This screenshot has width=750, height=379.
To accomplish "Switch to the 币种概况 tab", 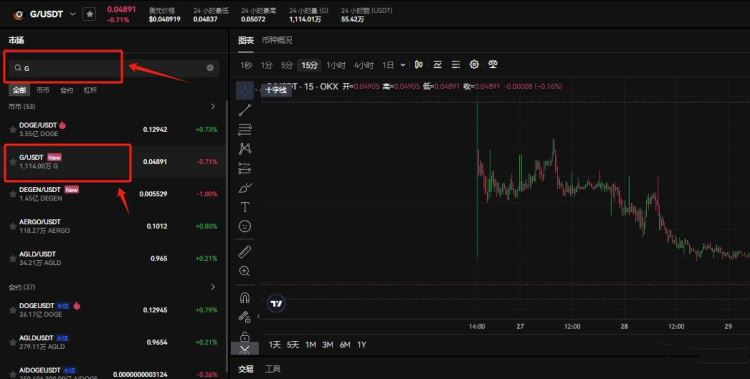I will point(276,40).
